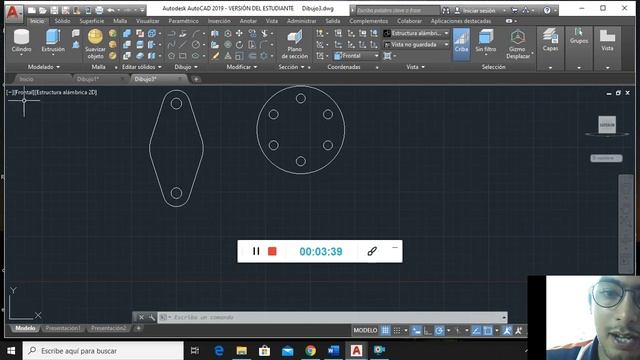Click the Iniciar sesión button
The height and width of the screenshot is (360, 640).
(480, 10)
